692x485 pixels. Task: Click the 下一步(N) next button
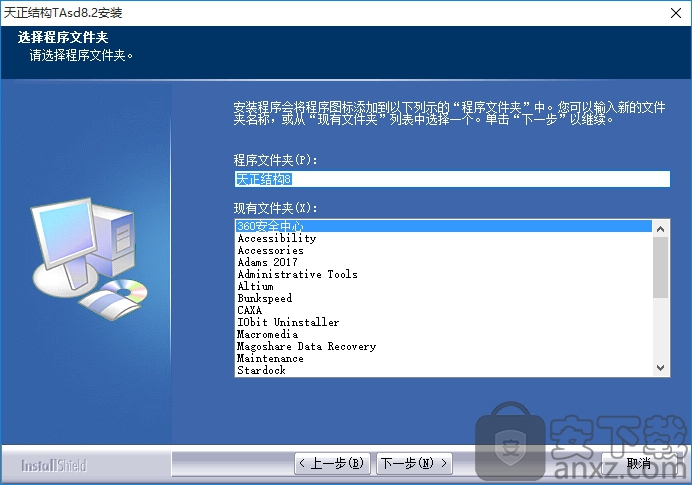414,463
